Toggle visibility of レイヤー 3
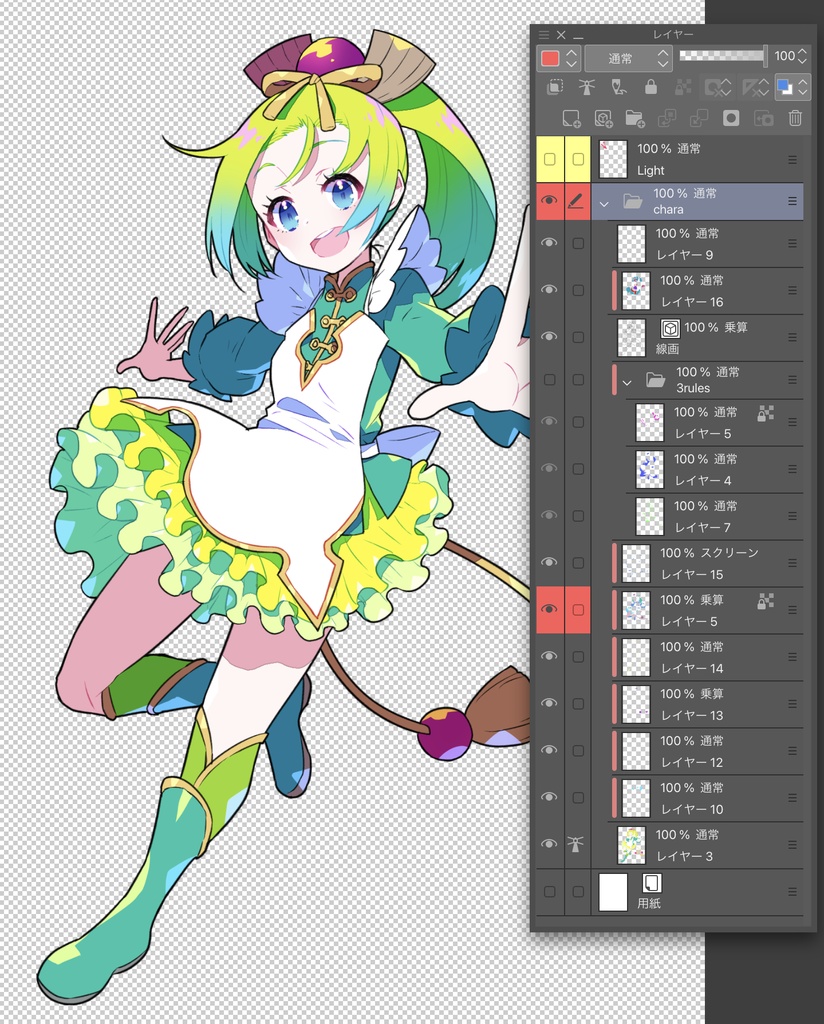The image size is (824, 1024). 549,844
